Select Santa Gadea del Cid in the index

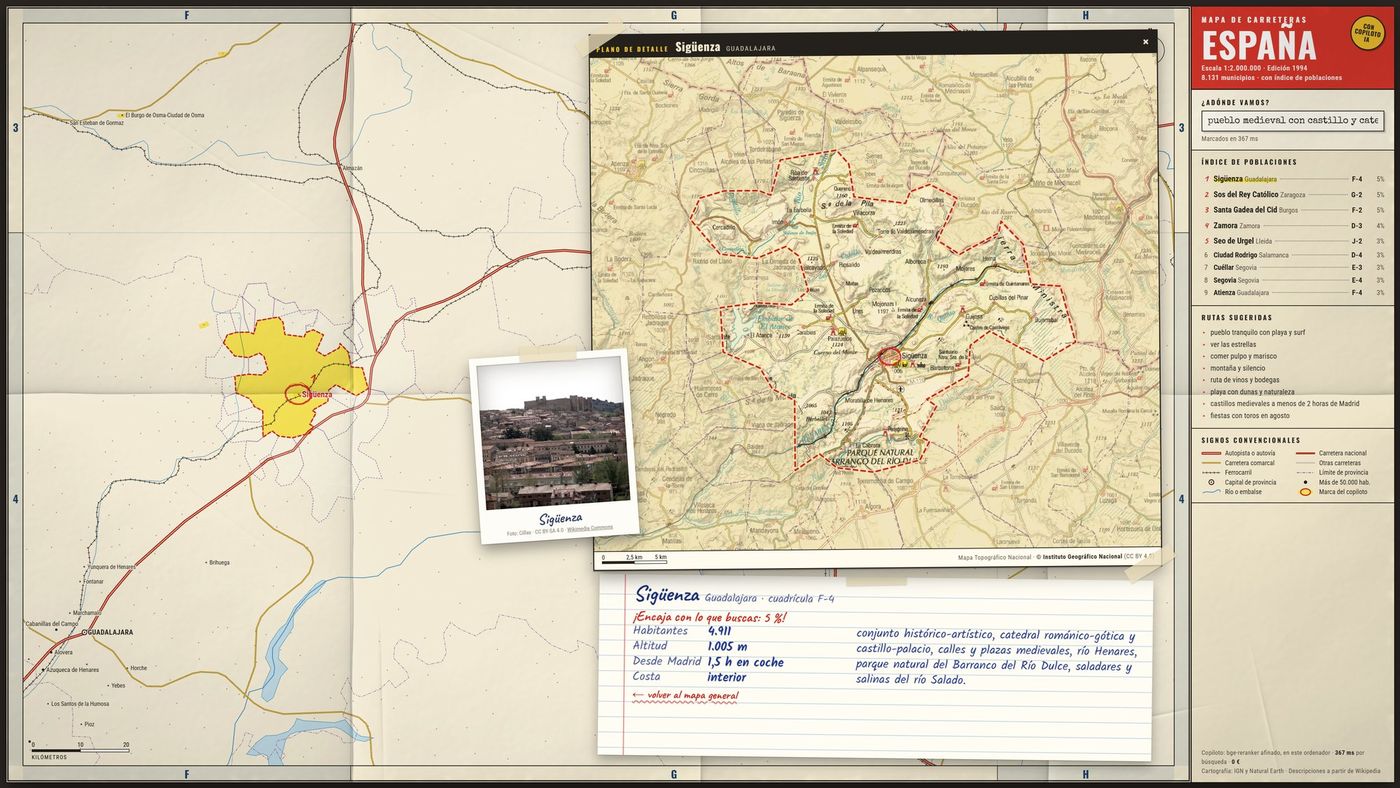(x=1294, y=210)
